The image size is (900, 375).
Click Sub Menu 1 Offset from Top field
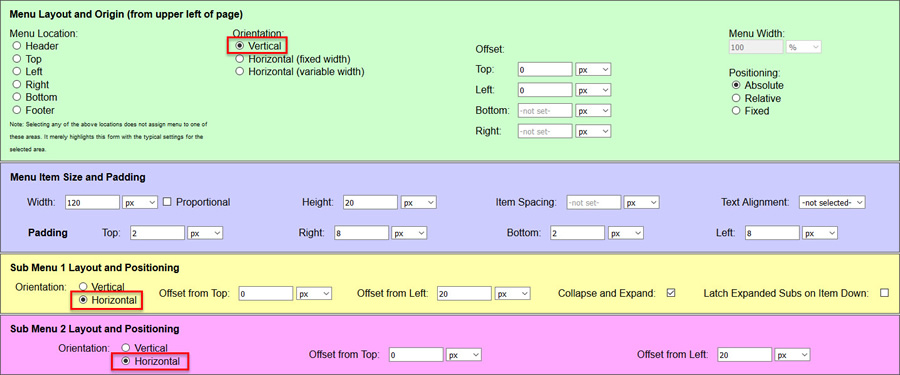[266, 293]
